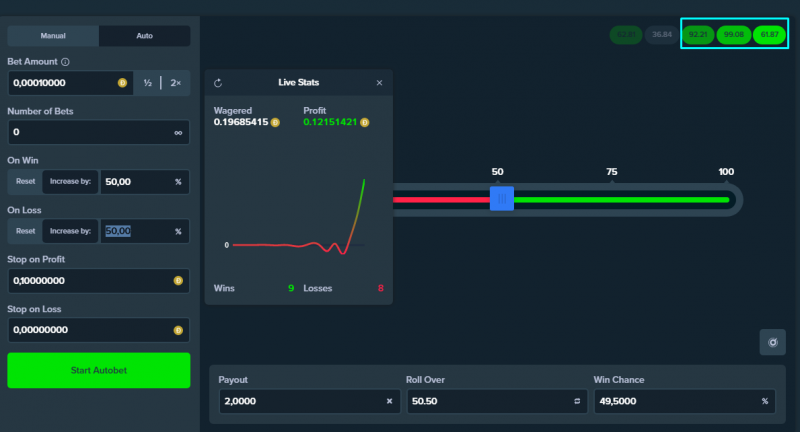800x432 pixels.
Task: Click the blue slider handle on the dice bar
Action: (502, 198)
